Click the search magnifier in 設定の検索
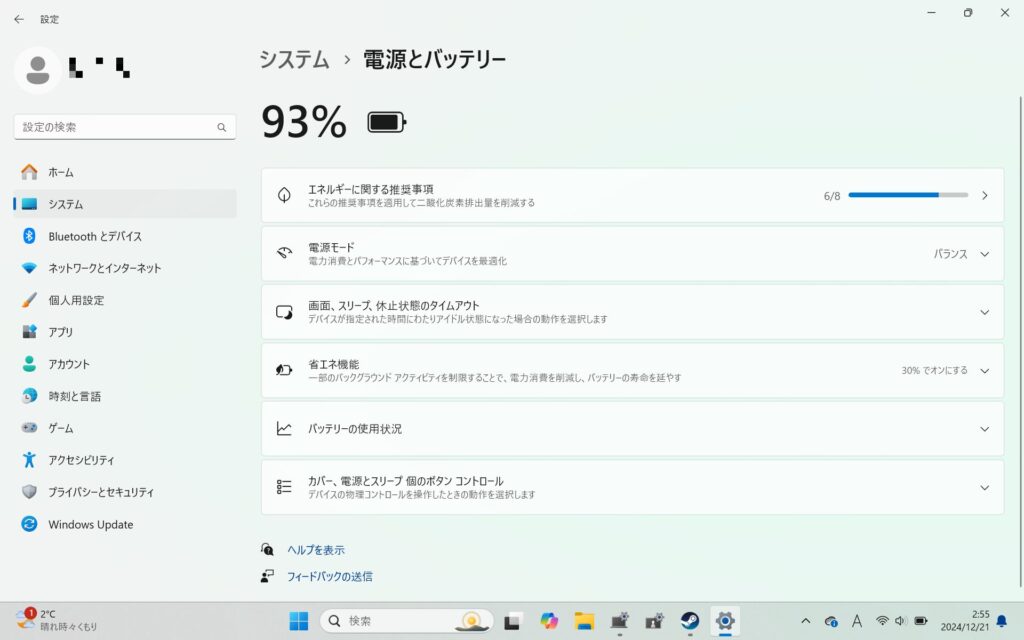This screenshot has height=640, width=1024. point(222,128)
